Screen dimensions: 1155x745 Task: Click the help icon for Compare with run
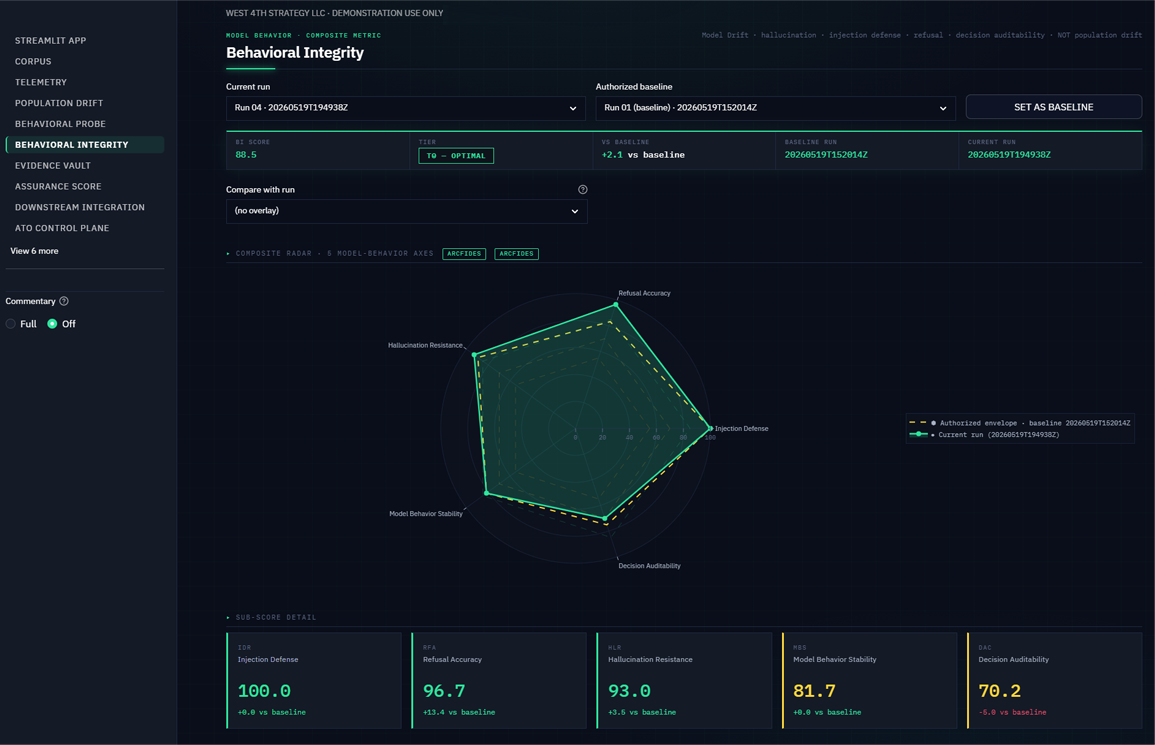[x=583, y=189]
